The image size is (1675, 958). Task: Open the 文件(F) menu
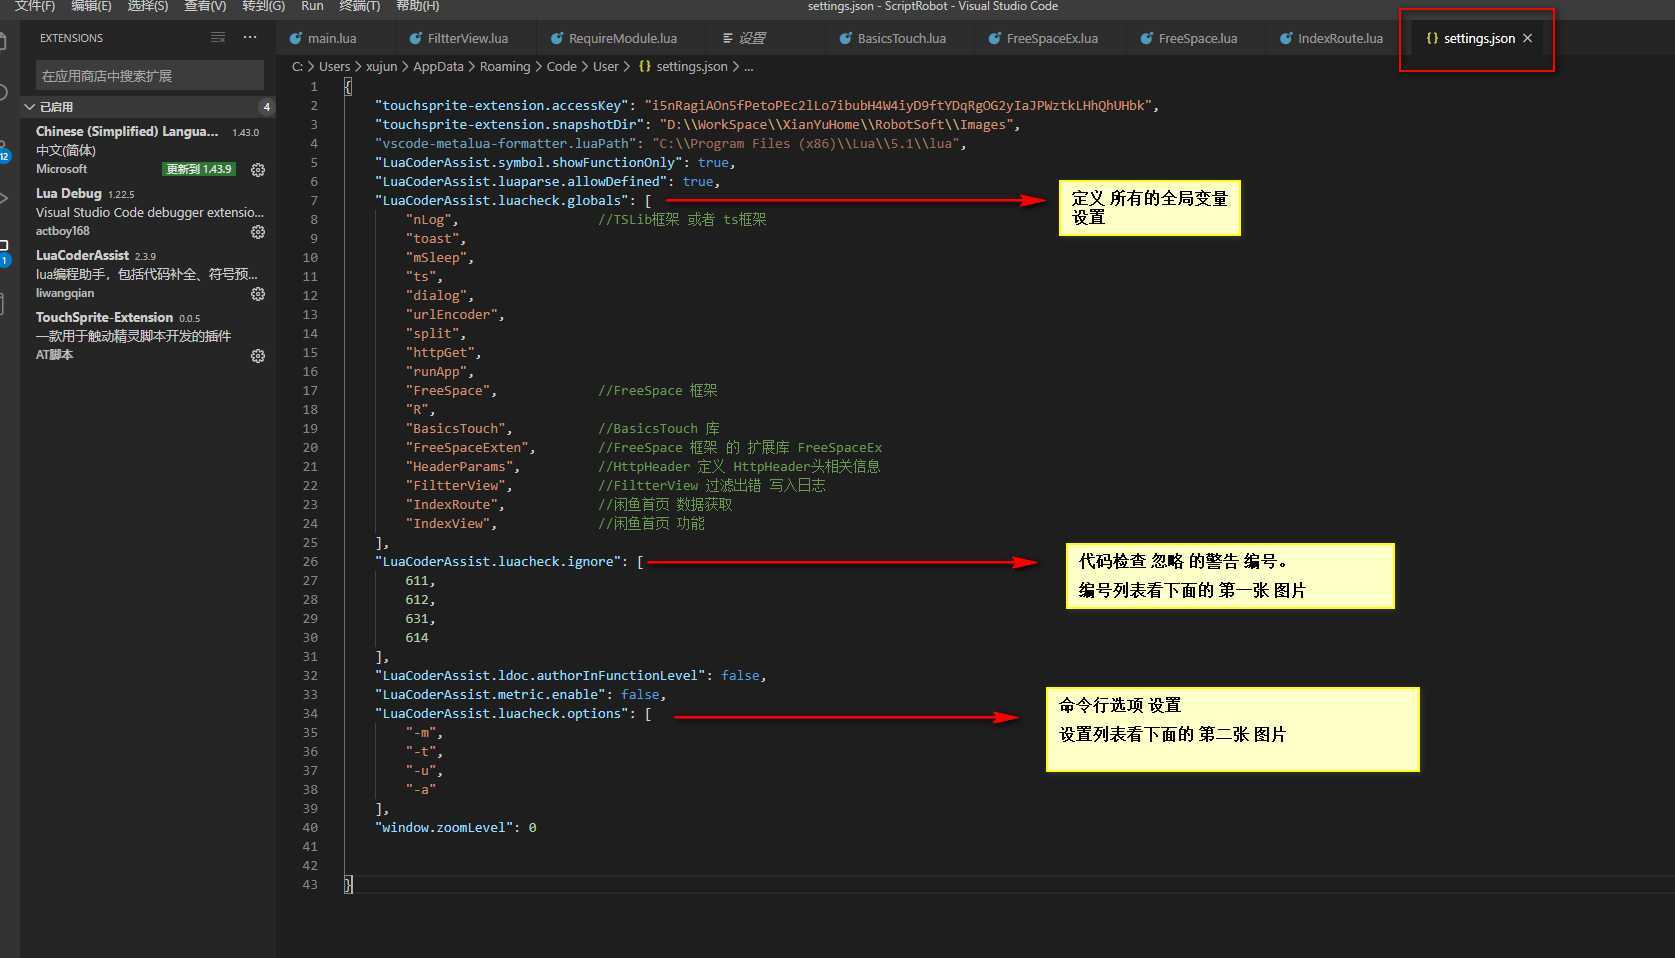(x=35, y=6)
